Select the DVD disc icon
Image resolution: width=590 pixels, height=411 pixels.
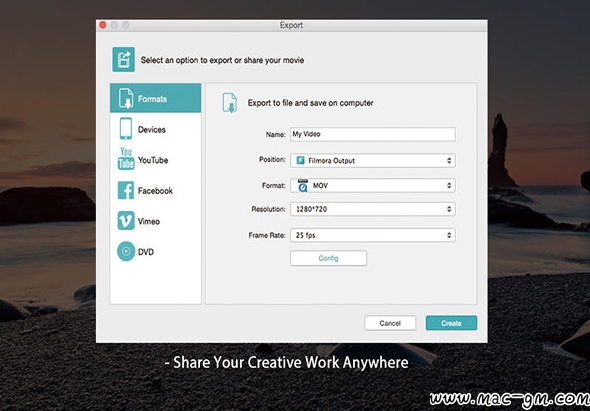click(126, 251)
